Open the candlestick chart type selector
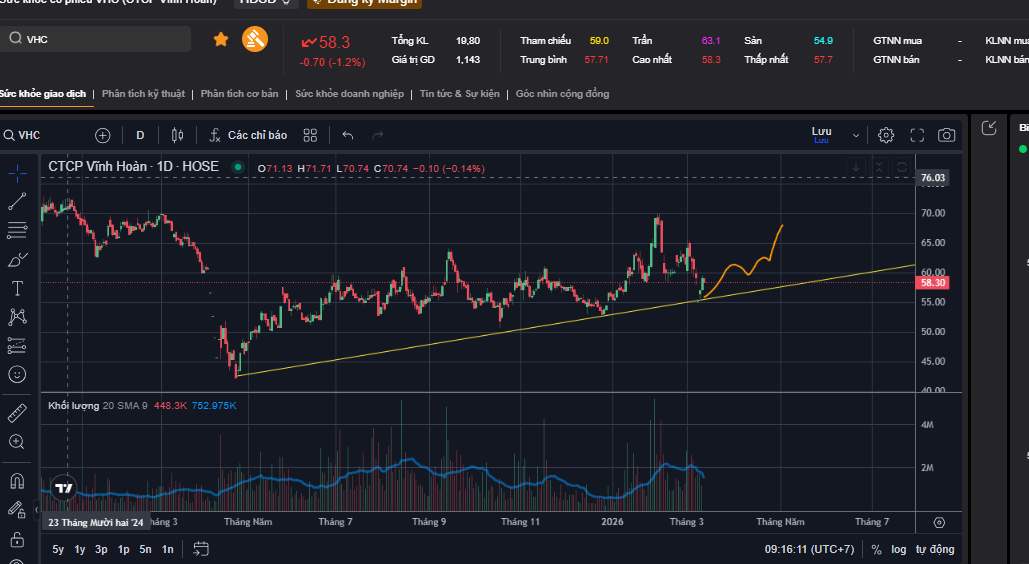The height and width of the screenshot is (564, 1029). (x=178, y=135)
